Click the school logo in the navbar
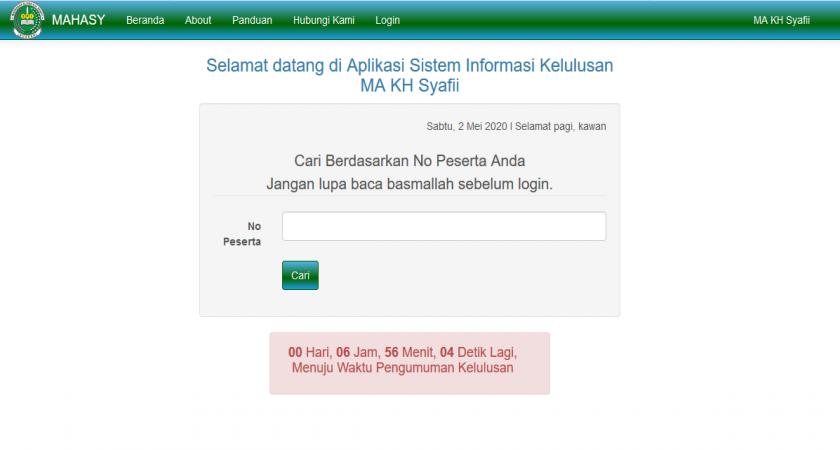Screen dimensions: 840x450 [27, 20]
